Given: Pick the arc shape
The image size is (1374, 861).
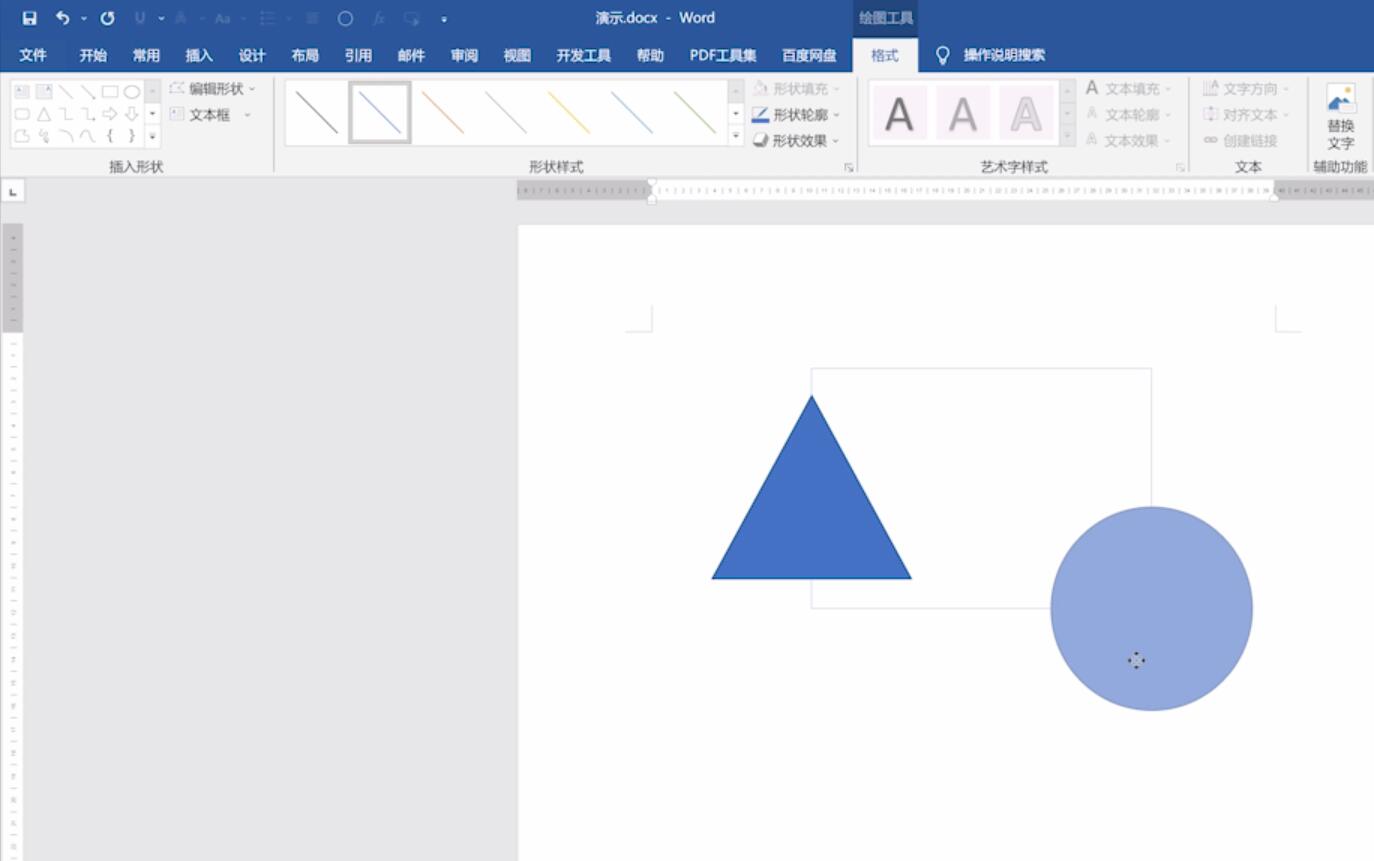Looking at the screenshot, I should [x=66, y=136].
